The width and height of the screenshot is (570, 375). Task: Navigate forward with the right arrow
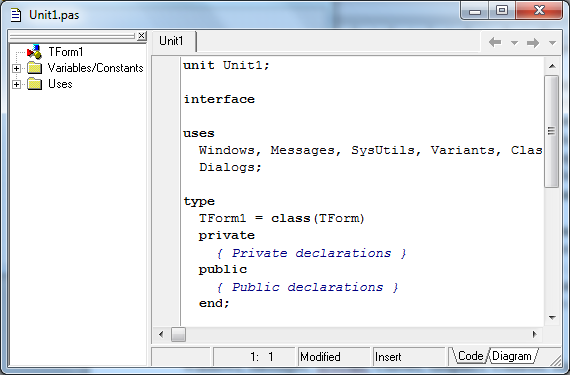pyautogui.click(x=533, y=43)
